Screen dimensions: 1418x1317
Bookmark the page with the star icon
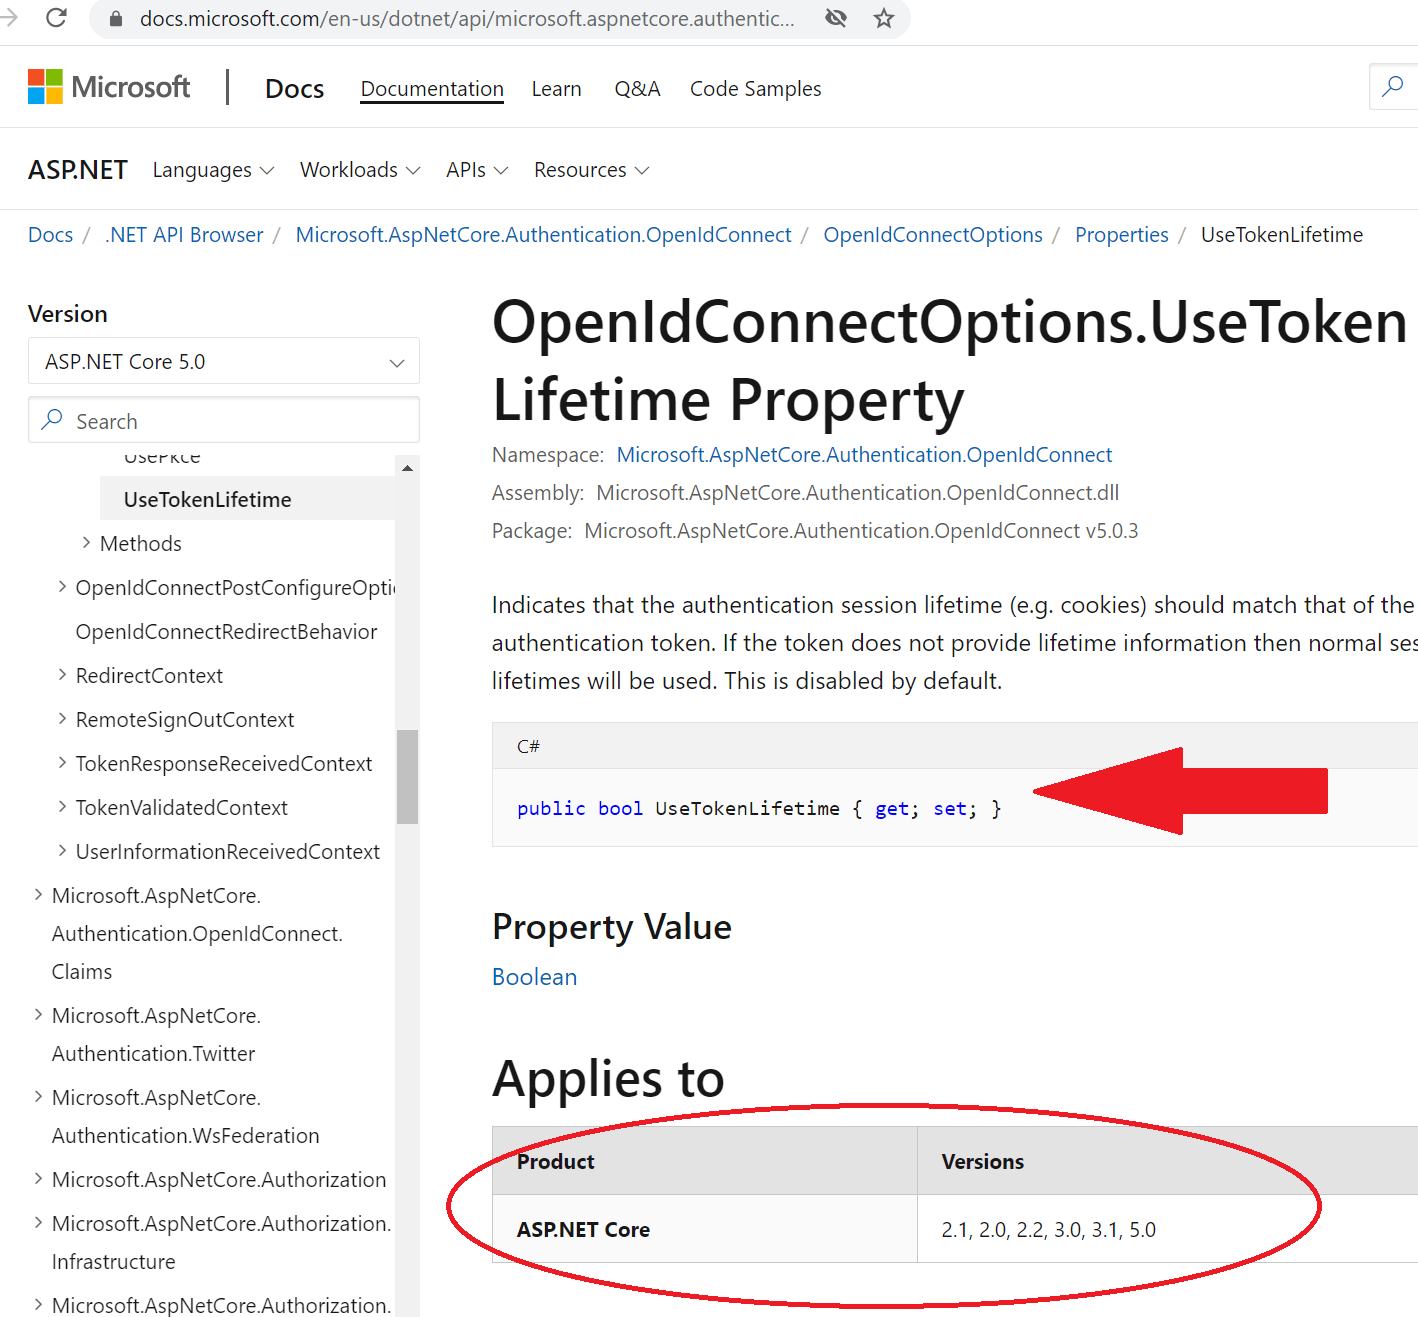(883, 17)
